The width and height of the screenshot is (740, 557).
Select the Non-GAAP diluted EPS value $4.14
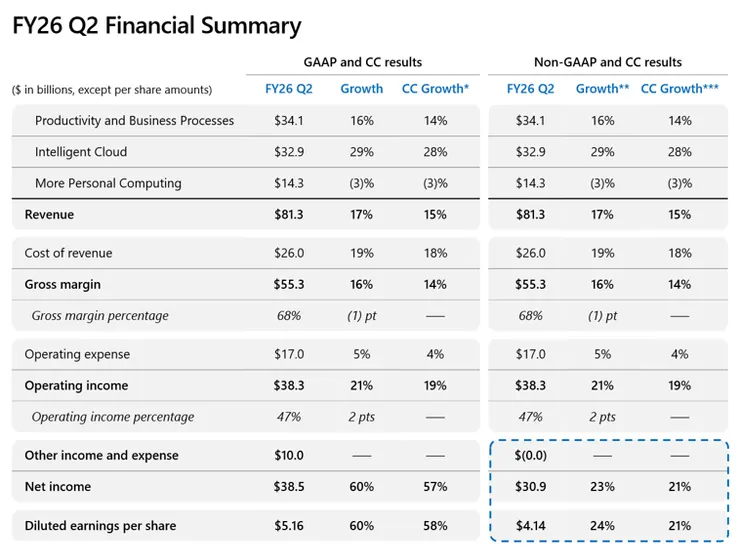pos(530,526)
